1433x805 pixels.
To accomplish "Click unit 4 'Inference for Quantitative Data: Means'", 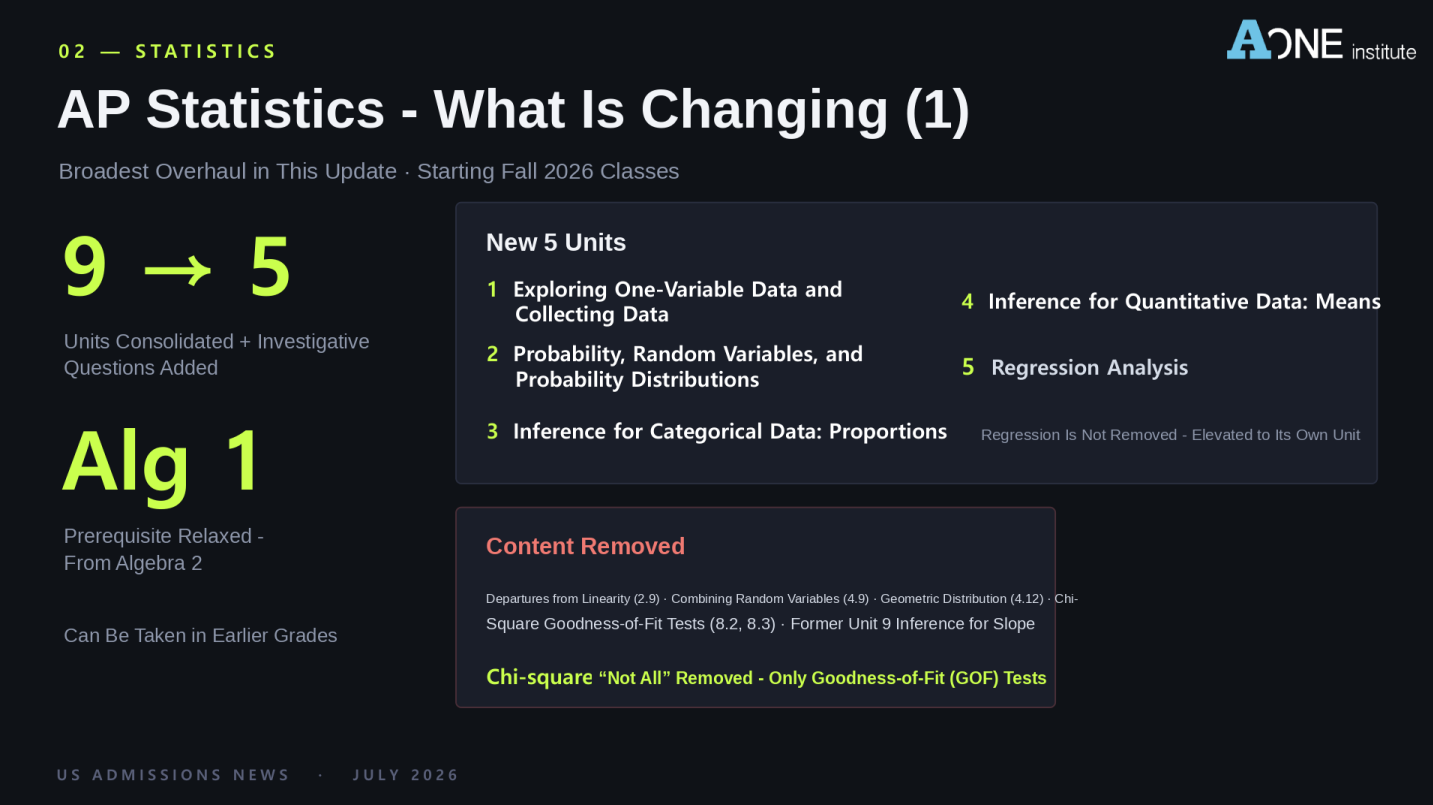I will coord(1171,301).
